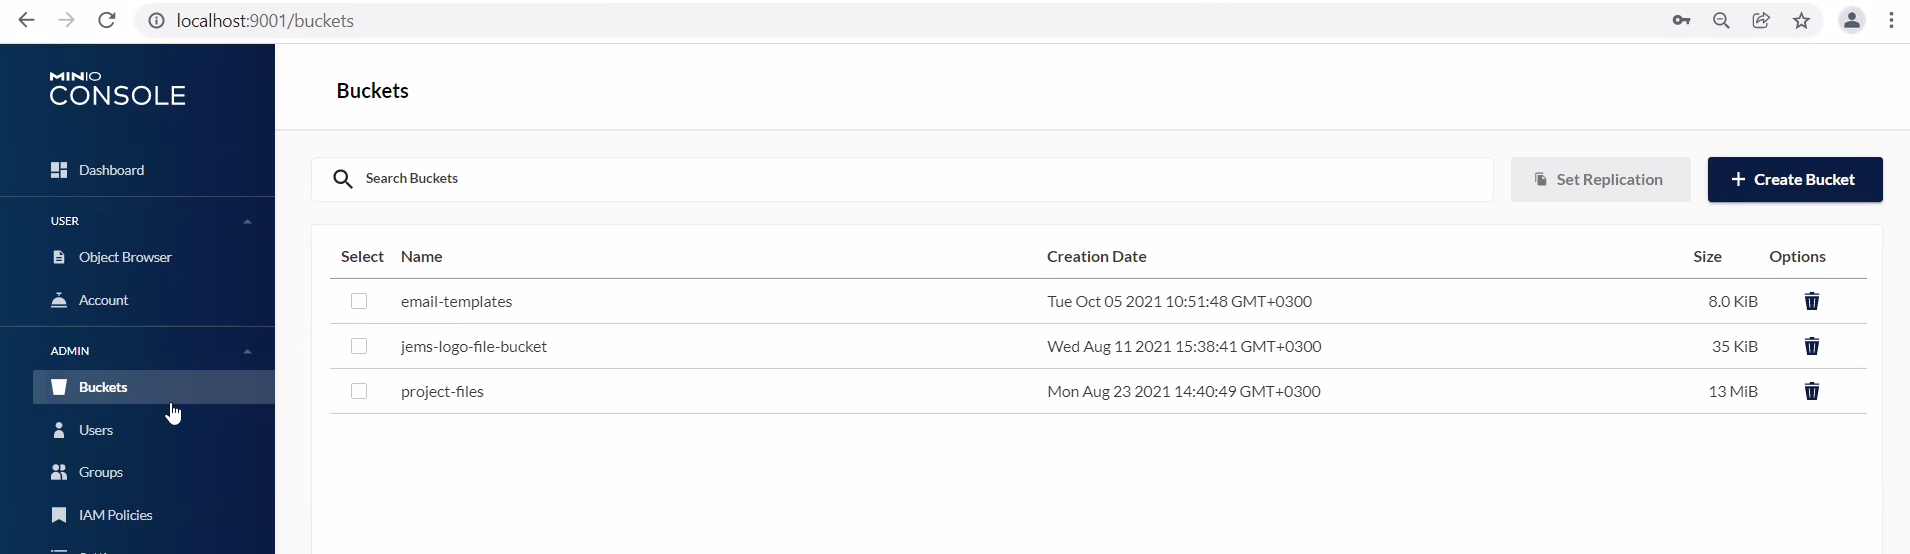Viewport: 1910px width, 554px height.
Task: Bookmark this page with the star icon
Action: click(x=1801, y=20)
